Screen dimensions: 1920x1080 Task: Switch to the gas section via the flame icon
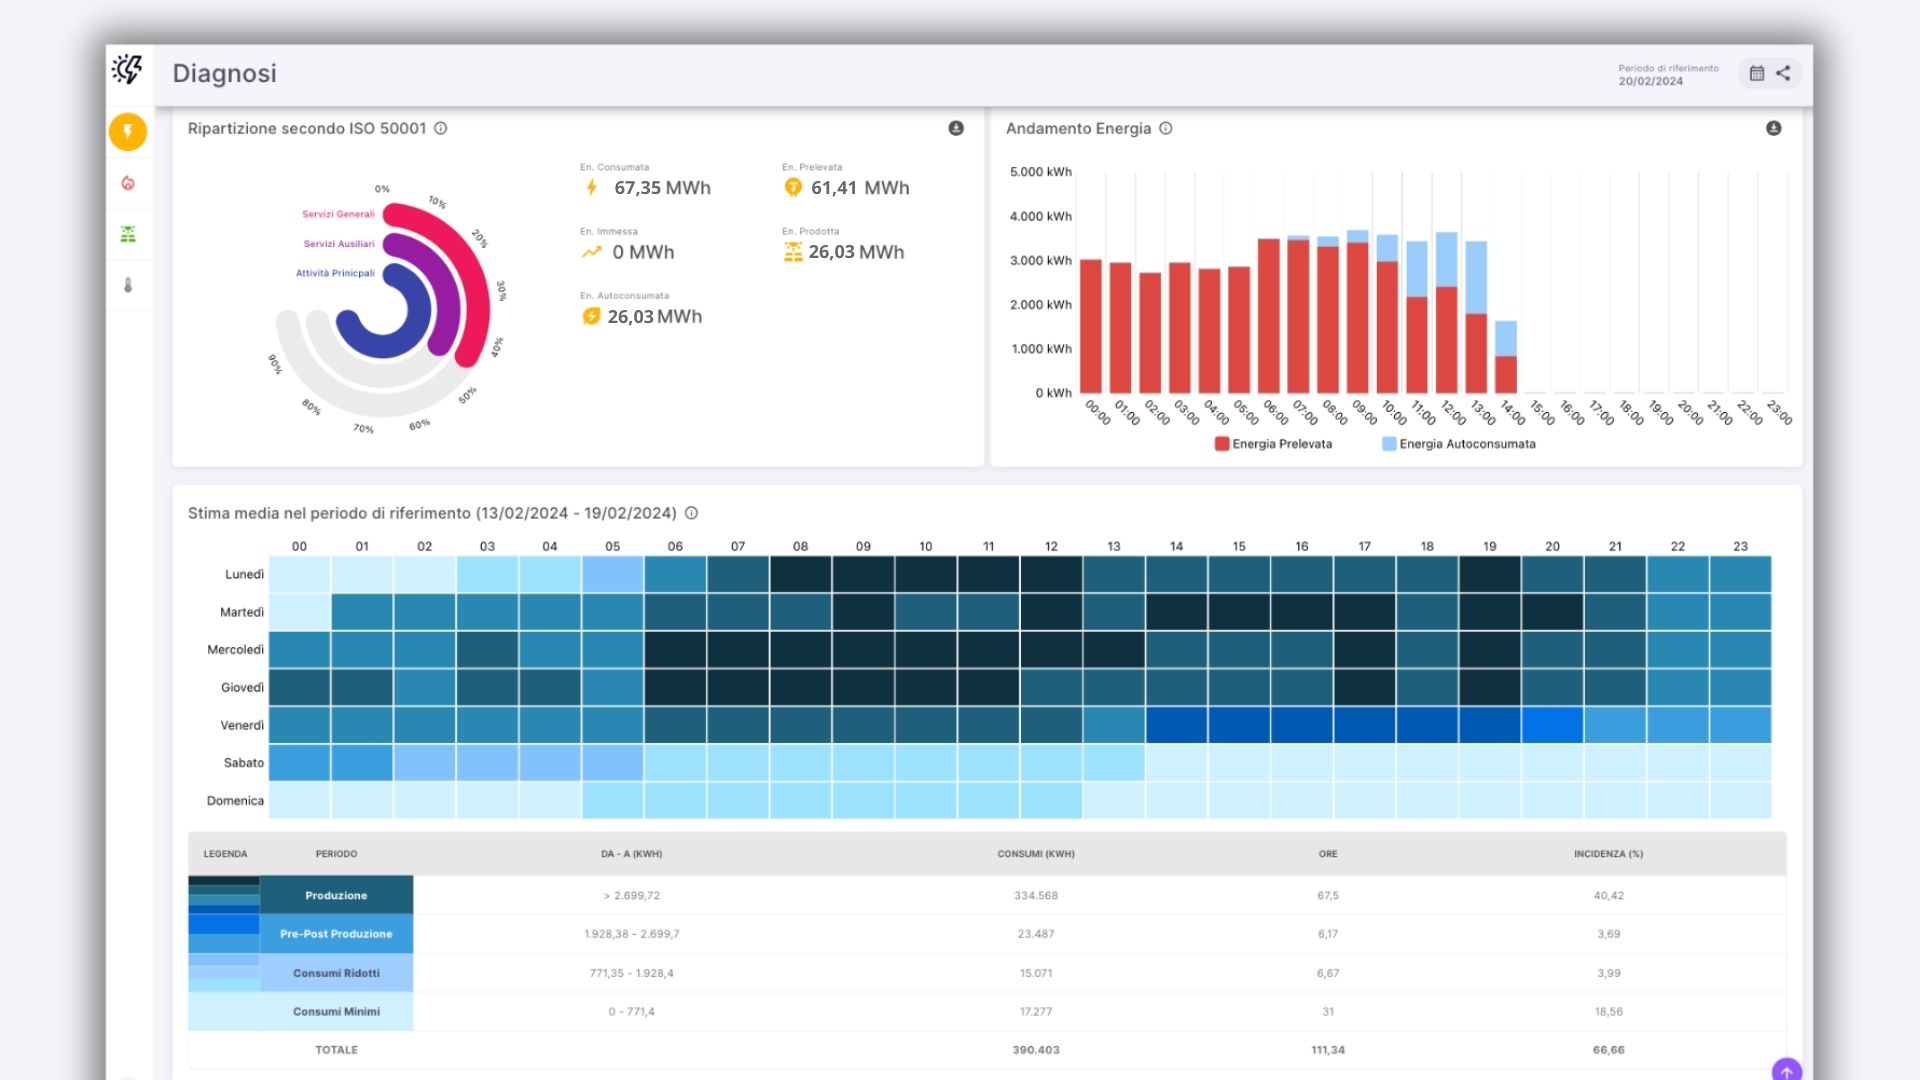pos(128,182)
